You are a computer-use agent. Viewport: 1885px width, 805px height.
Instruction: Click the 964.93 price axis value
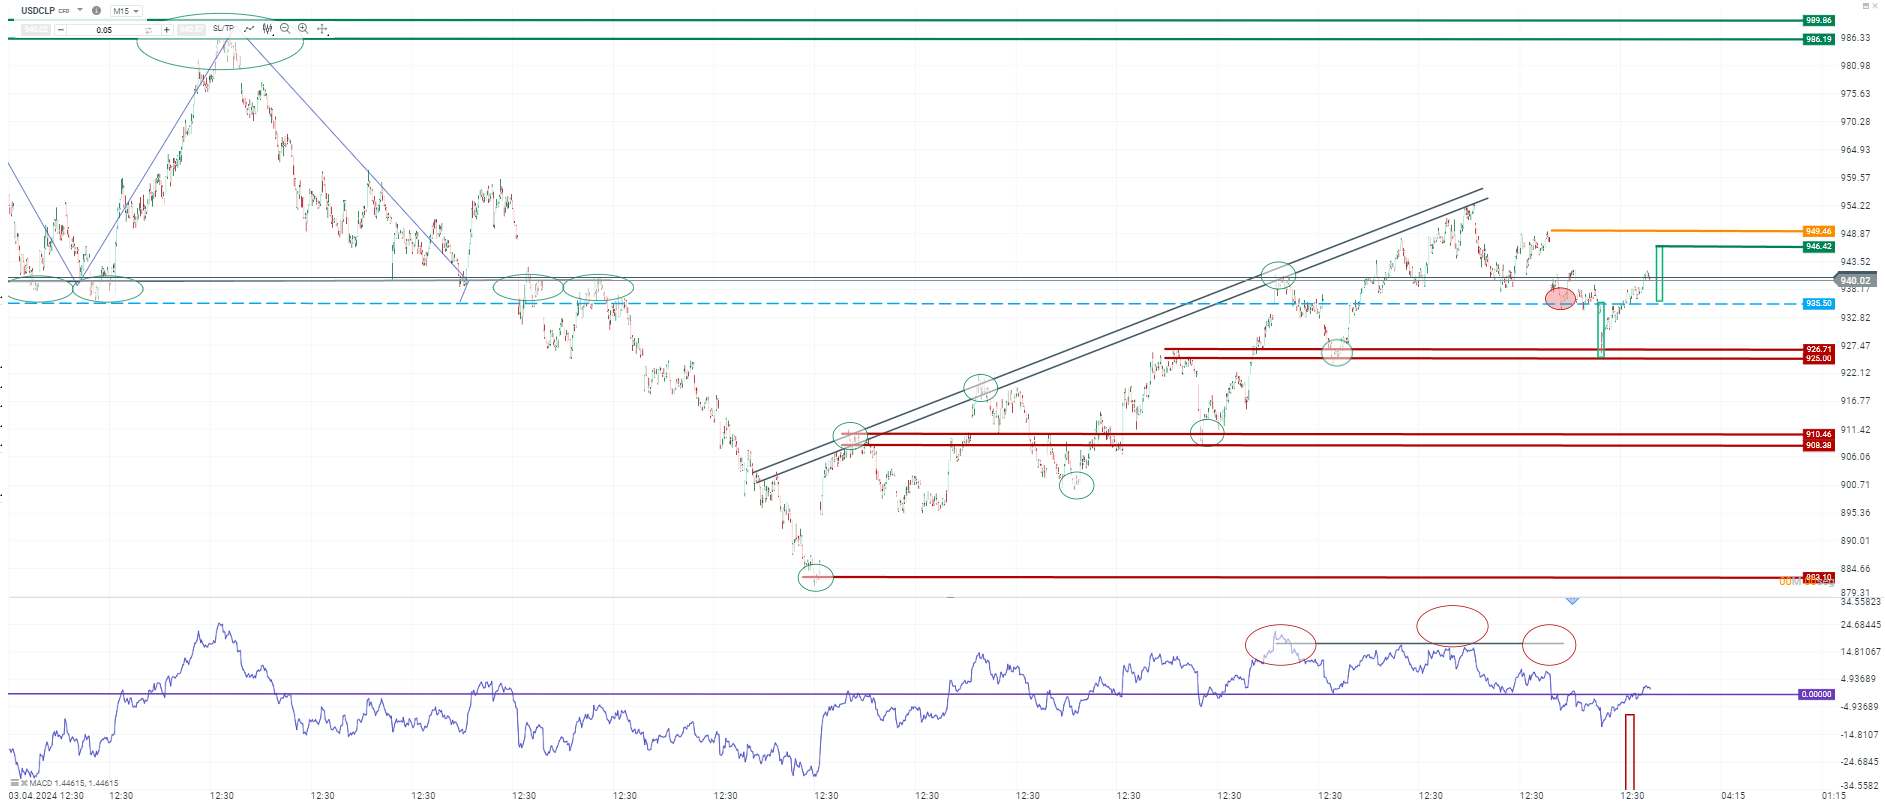[x=1855, y=150]
